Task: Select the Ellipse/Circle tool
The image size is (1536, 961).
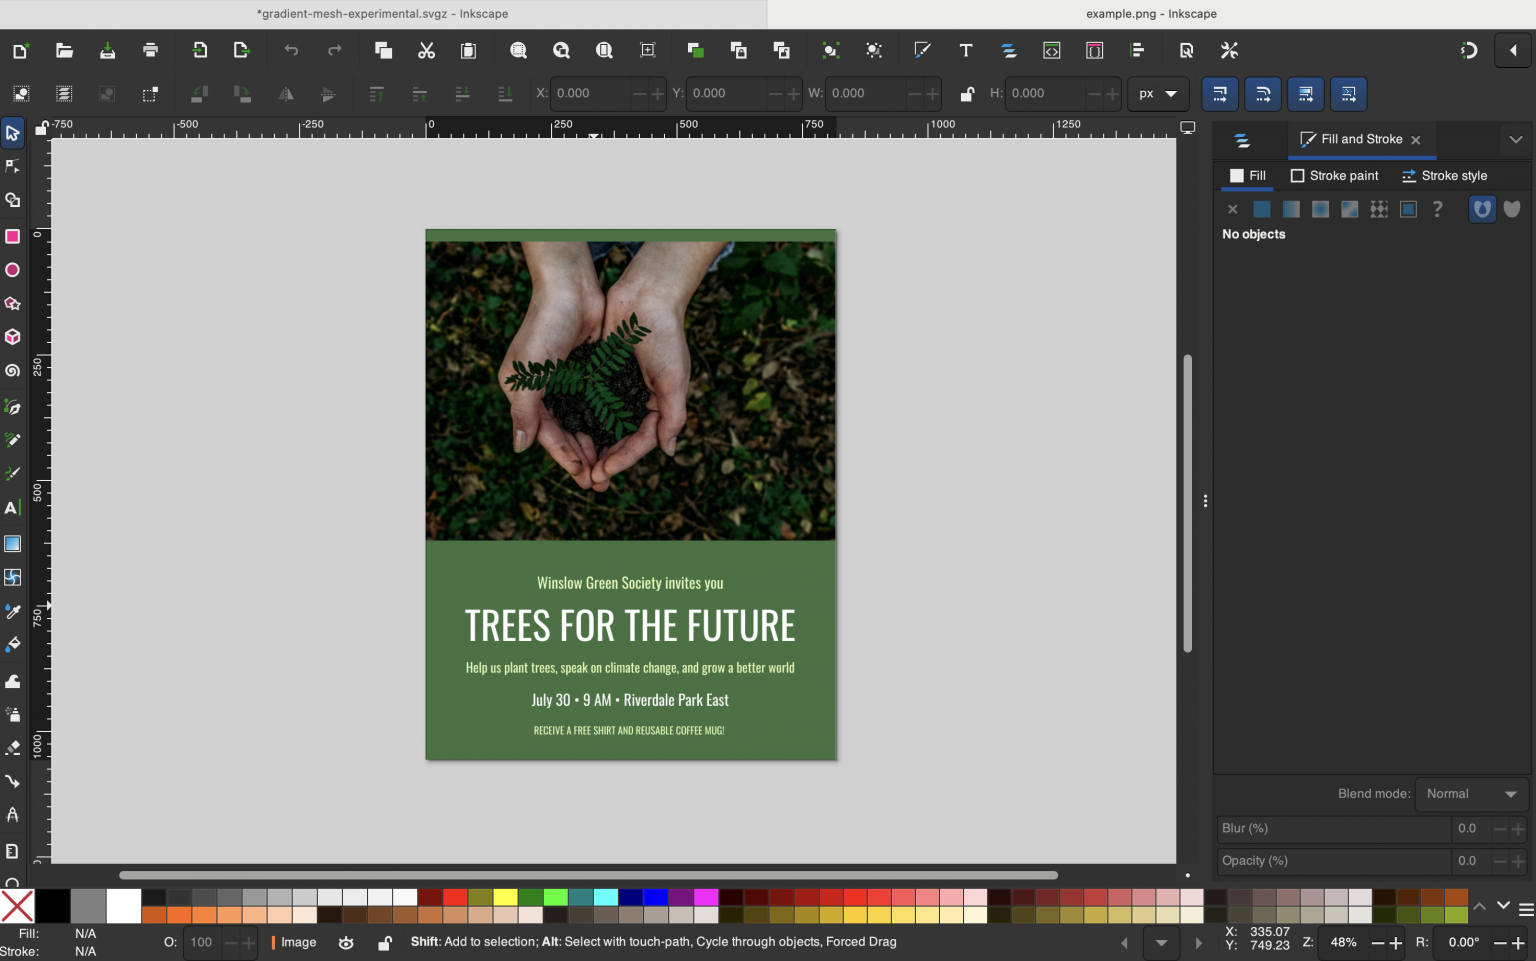Action: click(13, 270)
